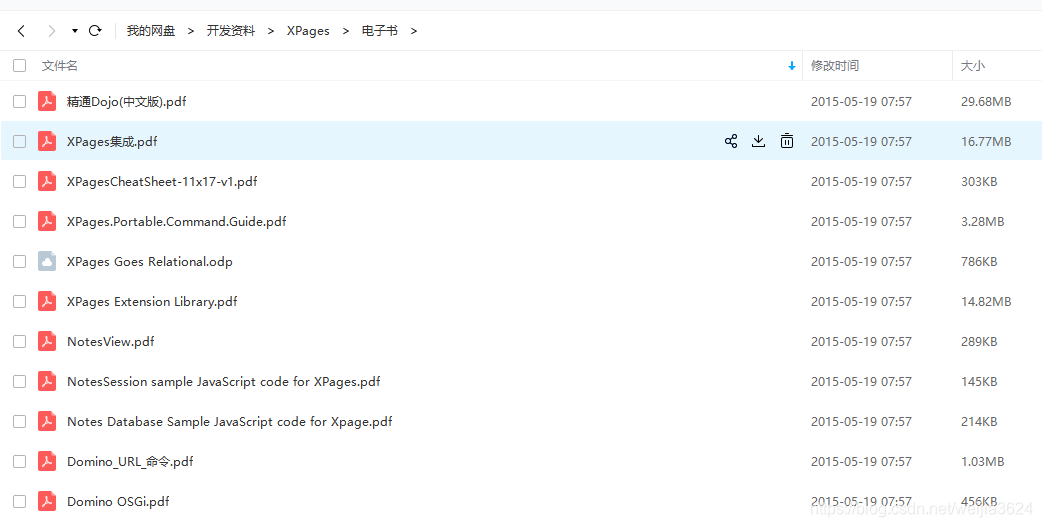The image size is (1042, 527).
Task: Click PDF icon of Domino_URL_命令.pdf
Action: click(x=47, y=461)
